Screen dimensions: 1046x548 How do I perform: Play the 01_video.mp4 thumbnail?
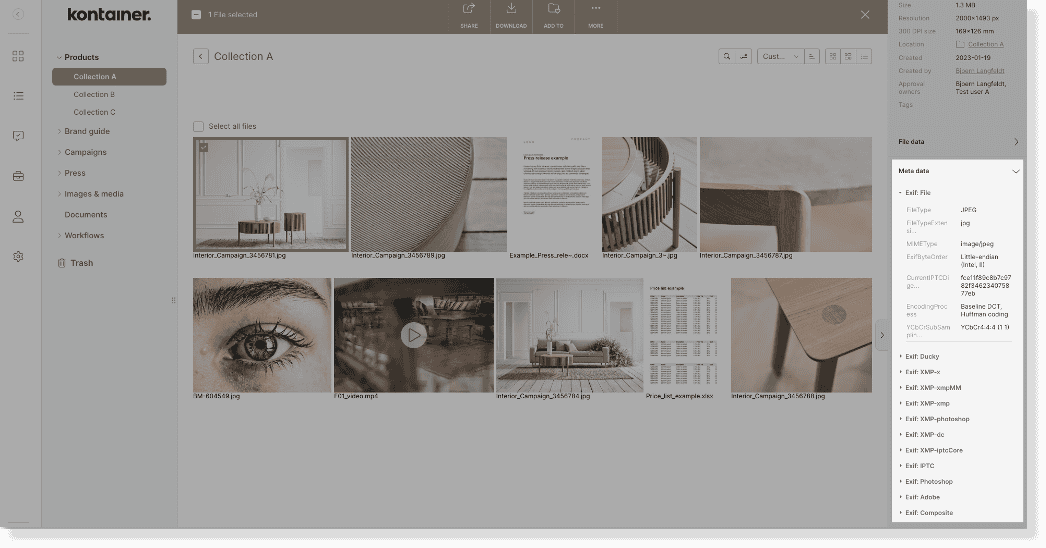click(x=413, y=335)
